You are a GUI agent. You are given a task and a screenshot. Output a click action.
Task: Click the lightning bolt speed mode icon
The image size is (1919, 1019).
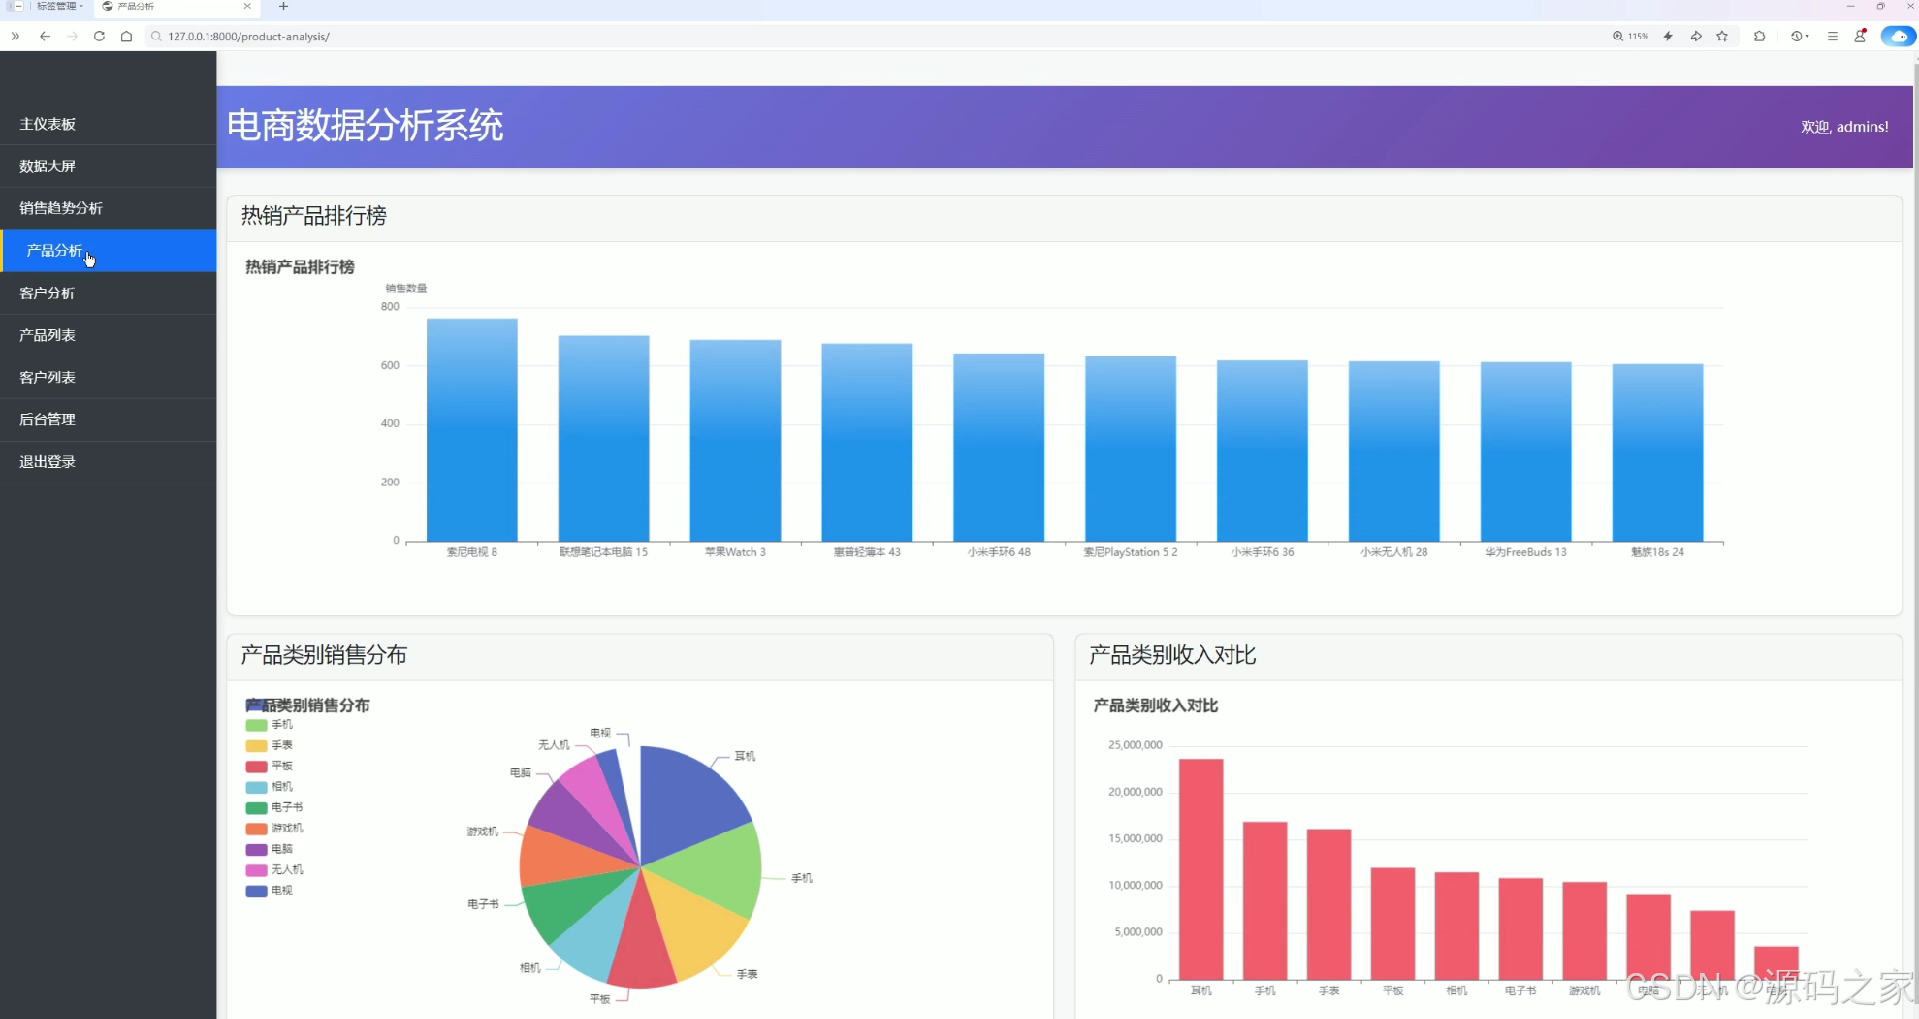pyautogui.click(x=1668, y=36)
